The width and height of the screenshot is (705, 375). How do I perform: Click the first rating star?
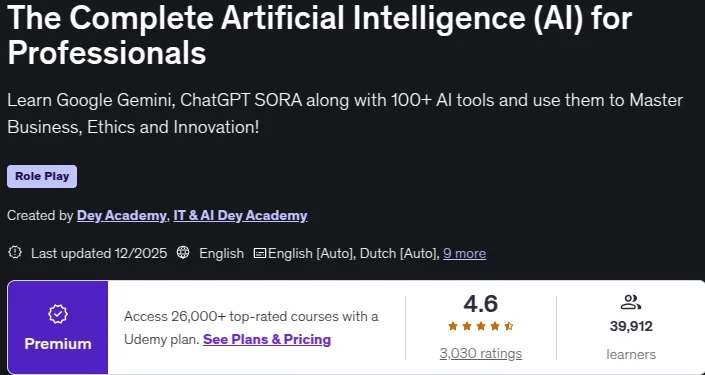tap(453, 326)
